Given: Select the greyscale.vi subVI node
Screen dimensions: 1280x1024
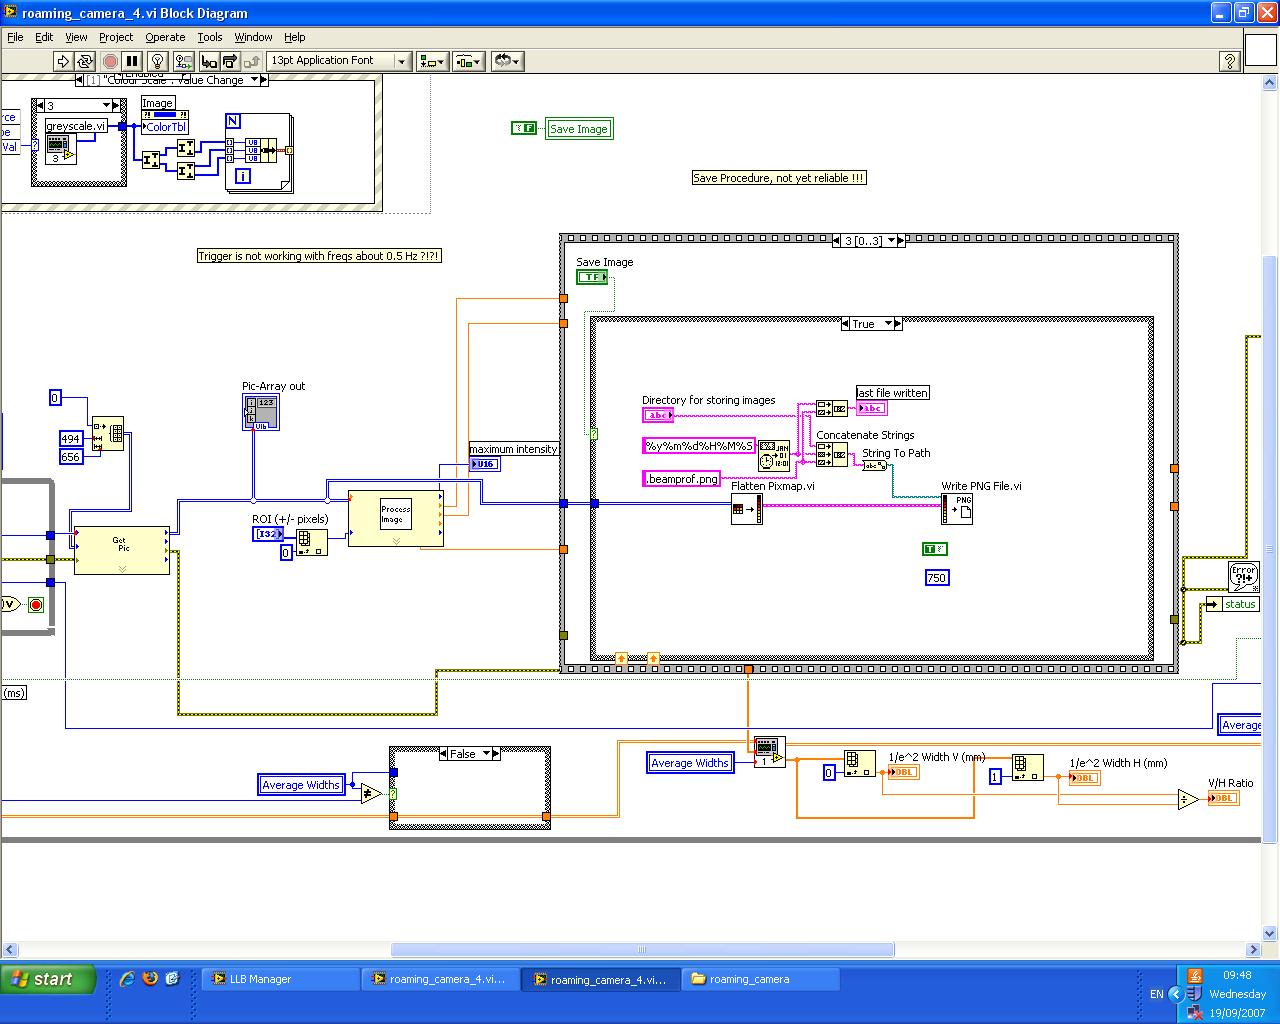Looking at the screenshot, I should coord(61,150).
